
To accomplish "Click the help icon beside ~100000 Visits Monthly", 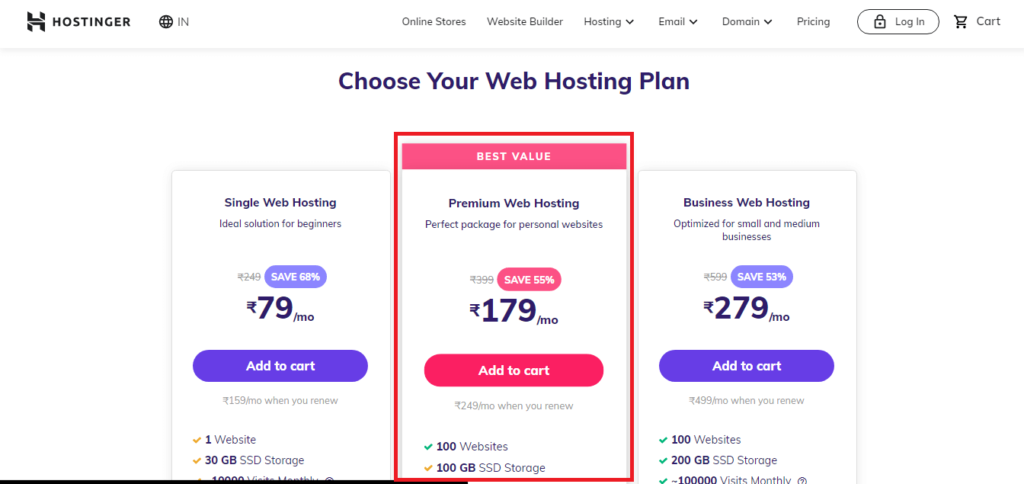I will pos(802,480).
